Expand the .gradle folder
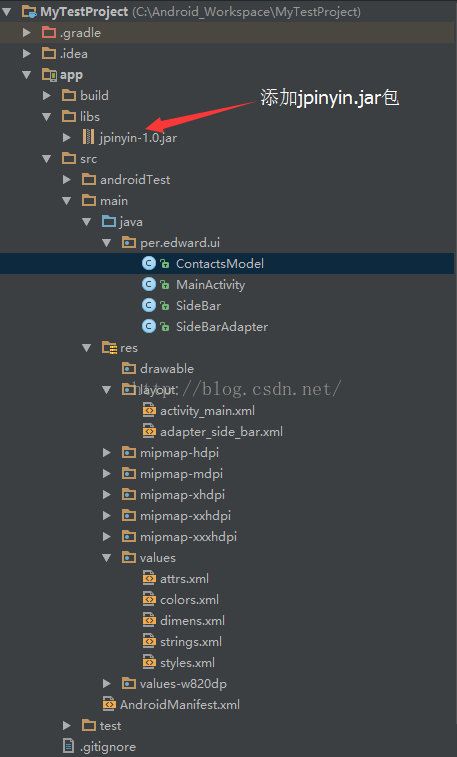This screenshot has width=457, height=757. [x=27, y=33]
